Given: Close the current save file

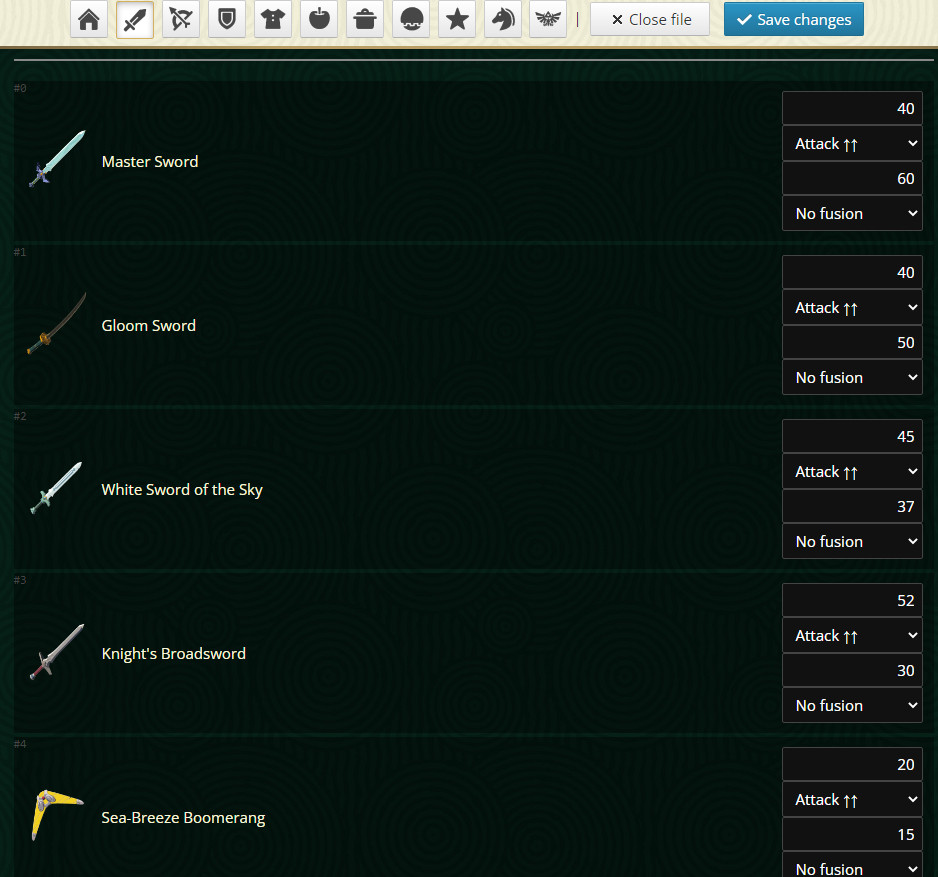Looking at the screenshot, I should (650, 20).
